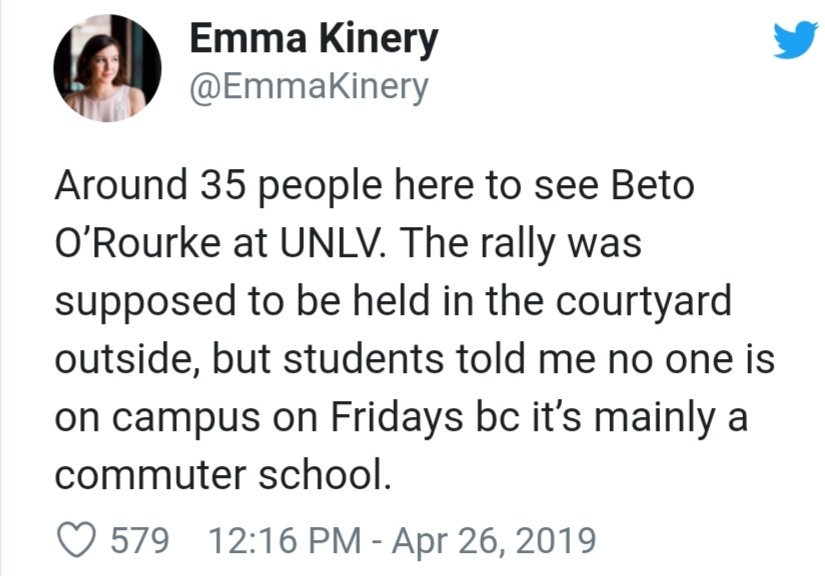Screen dimensions: 825x576
Task: Click the 579 likes count
Action: click(143, 542)
